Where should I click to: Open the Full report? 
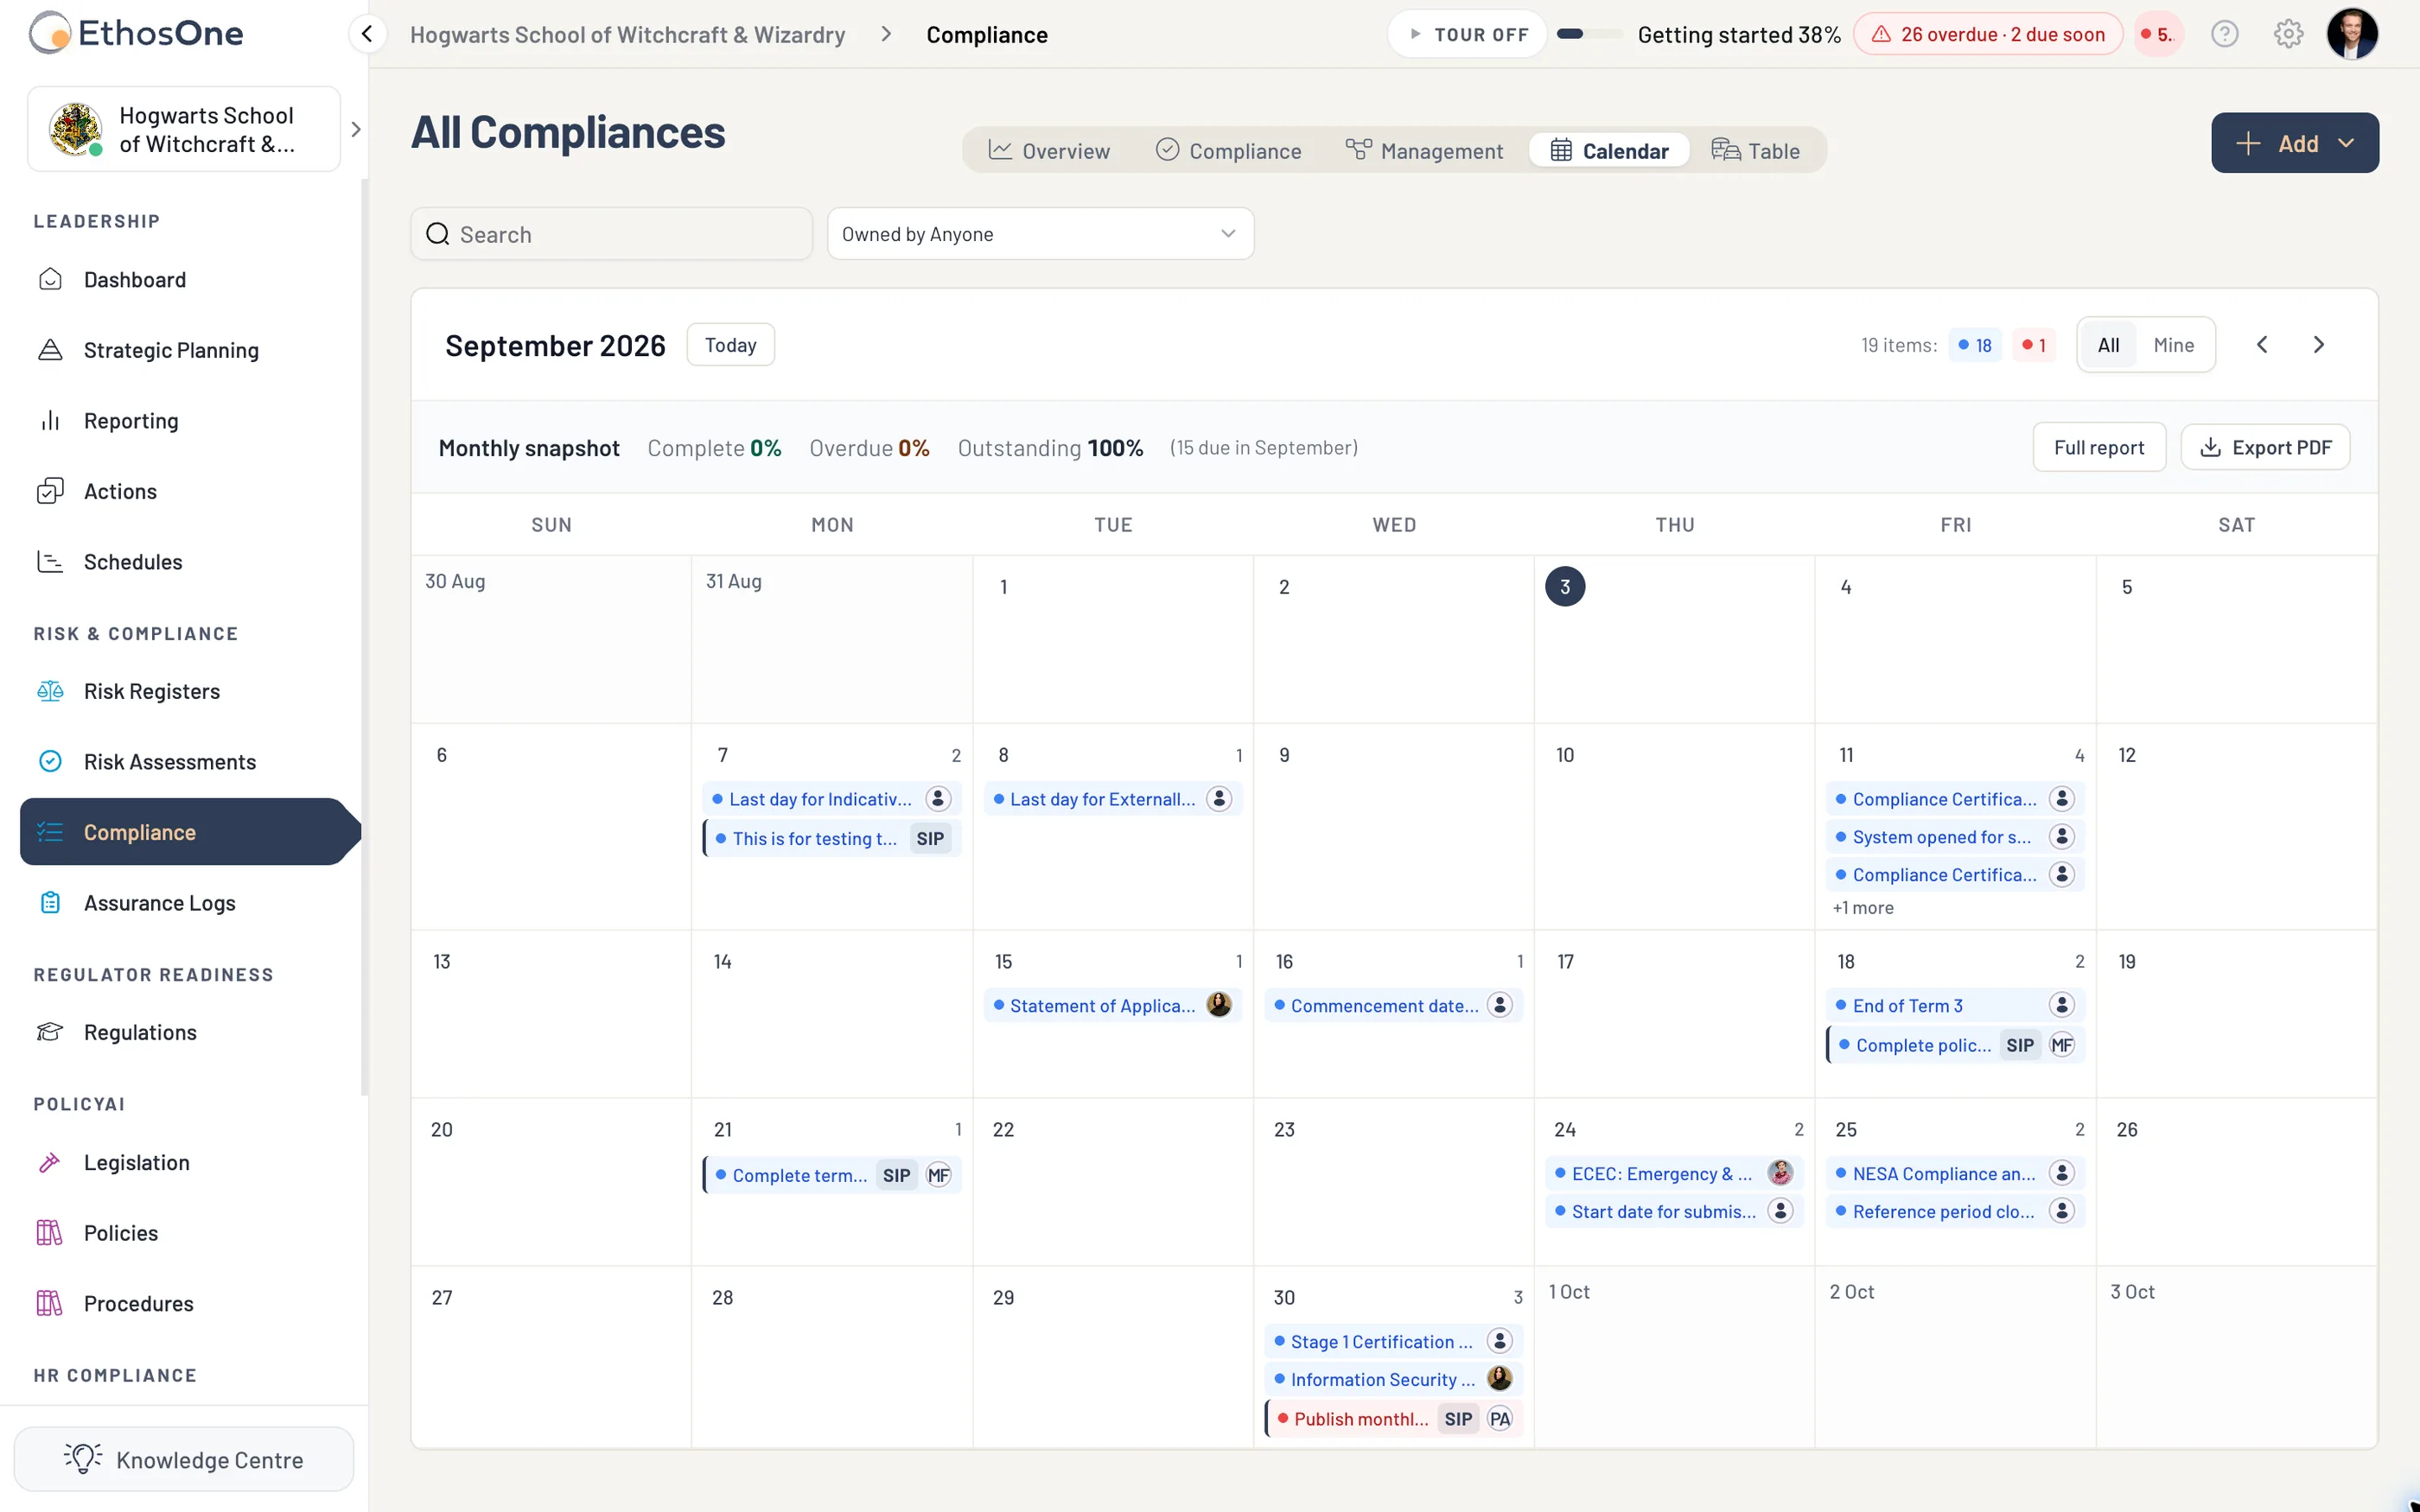pyautogui.click(x=2098, y=447)
